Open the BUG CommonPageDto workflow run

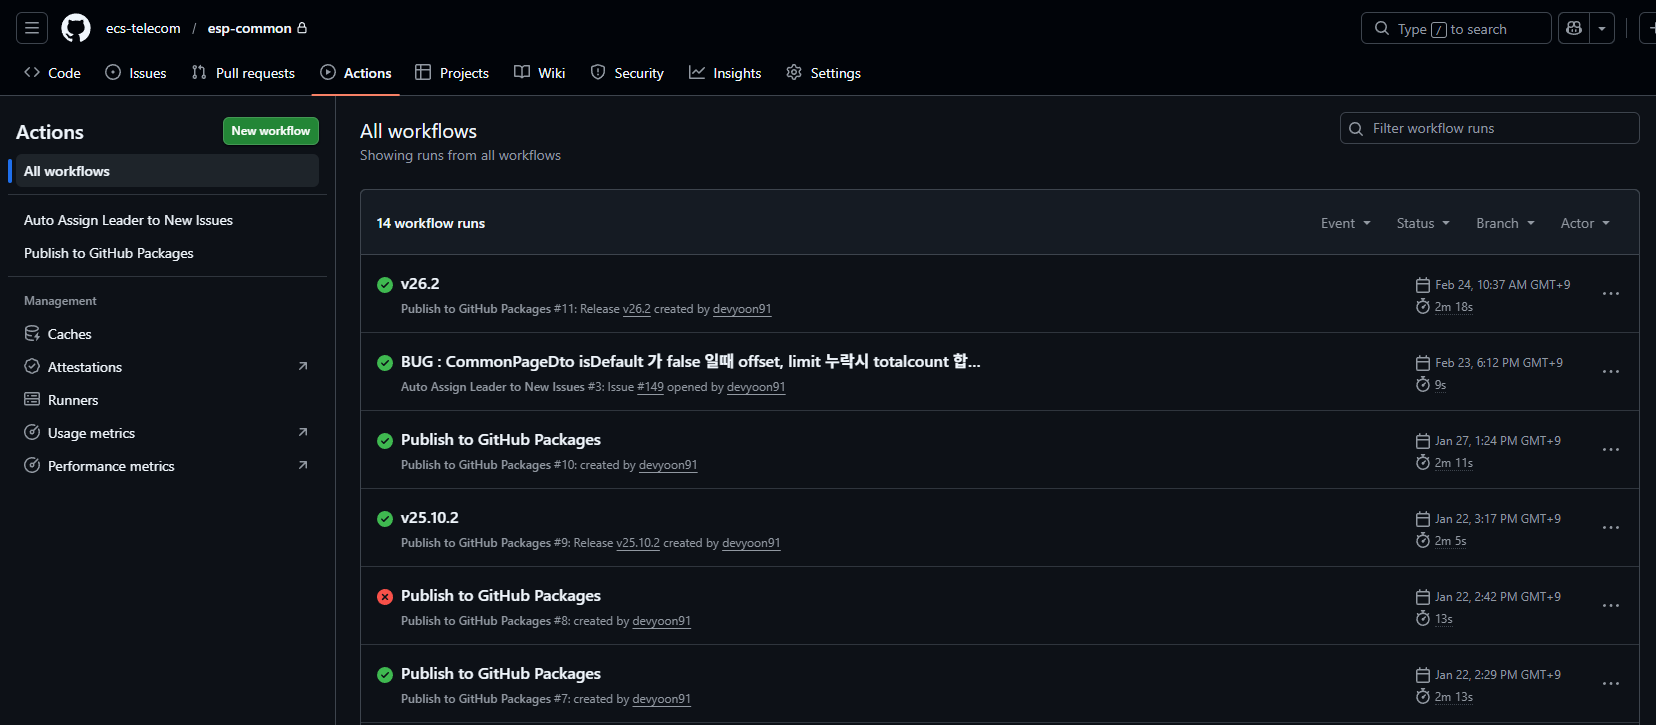click(690, 362)
